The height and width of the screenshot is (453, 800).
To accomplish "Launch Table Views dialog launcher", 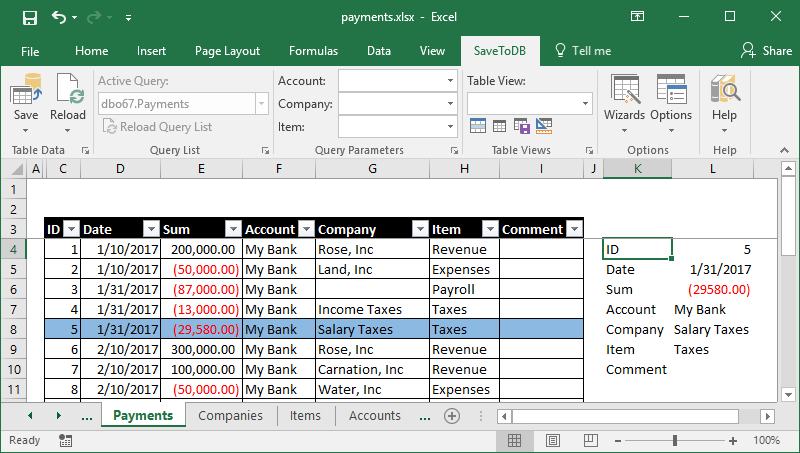I will click(589, 150).
